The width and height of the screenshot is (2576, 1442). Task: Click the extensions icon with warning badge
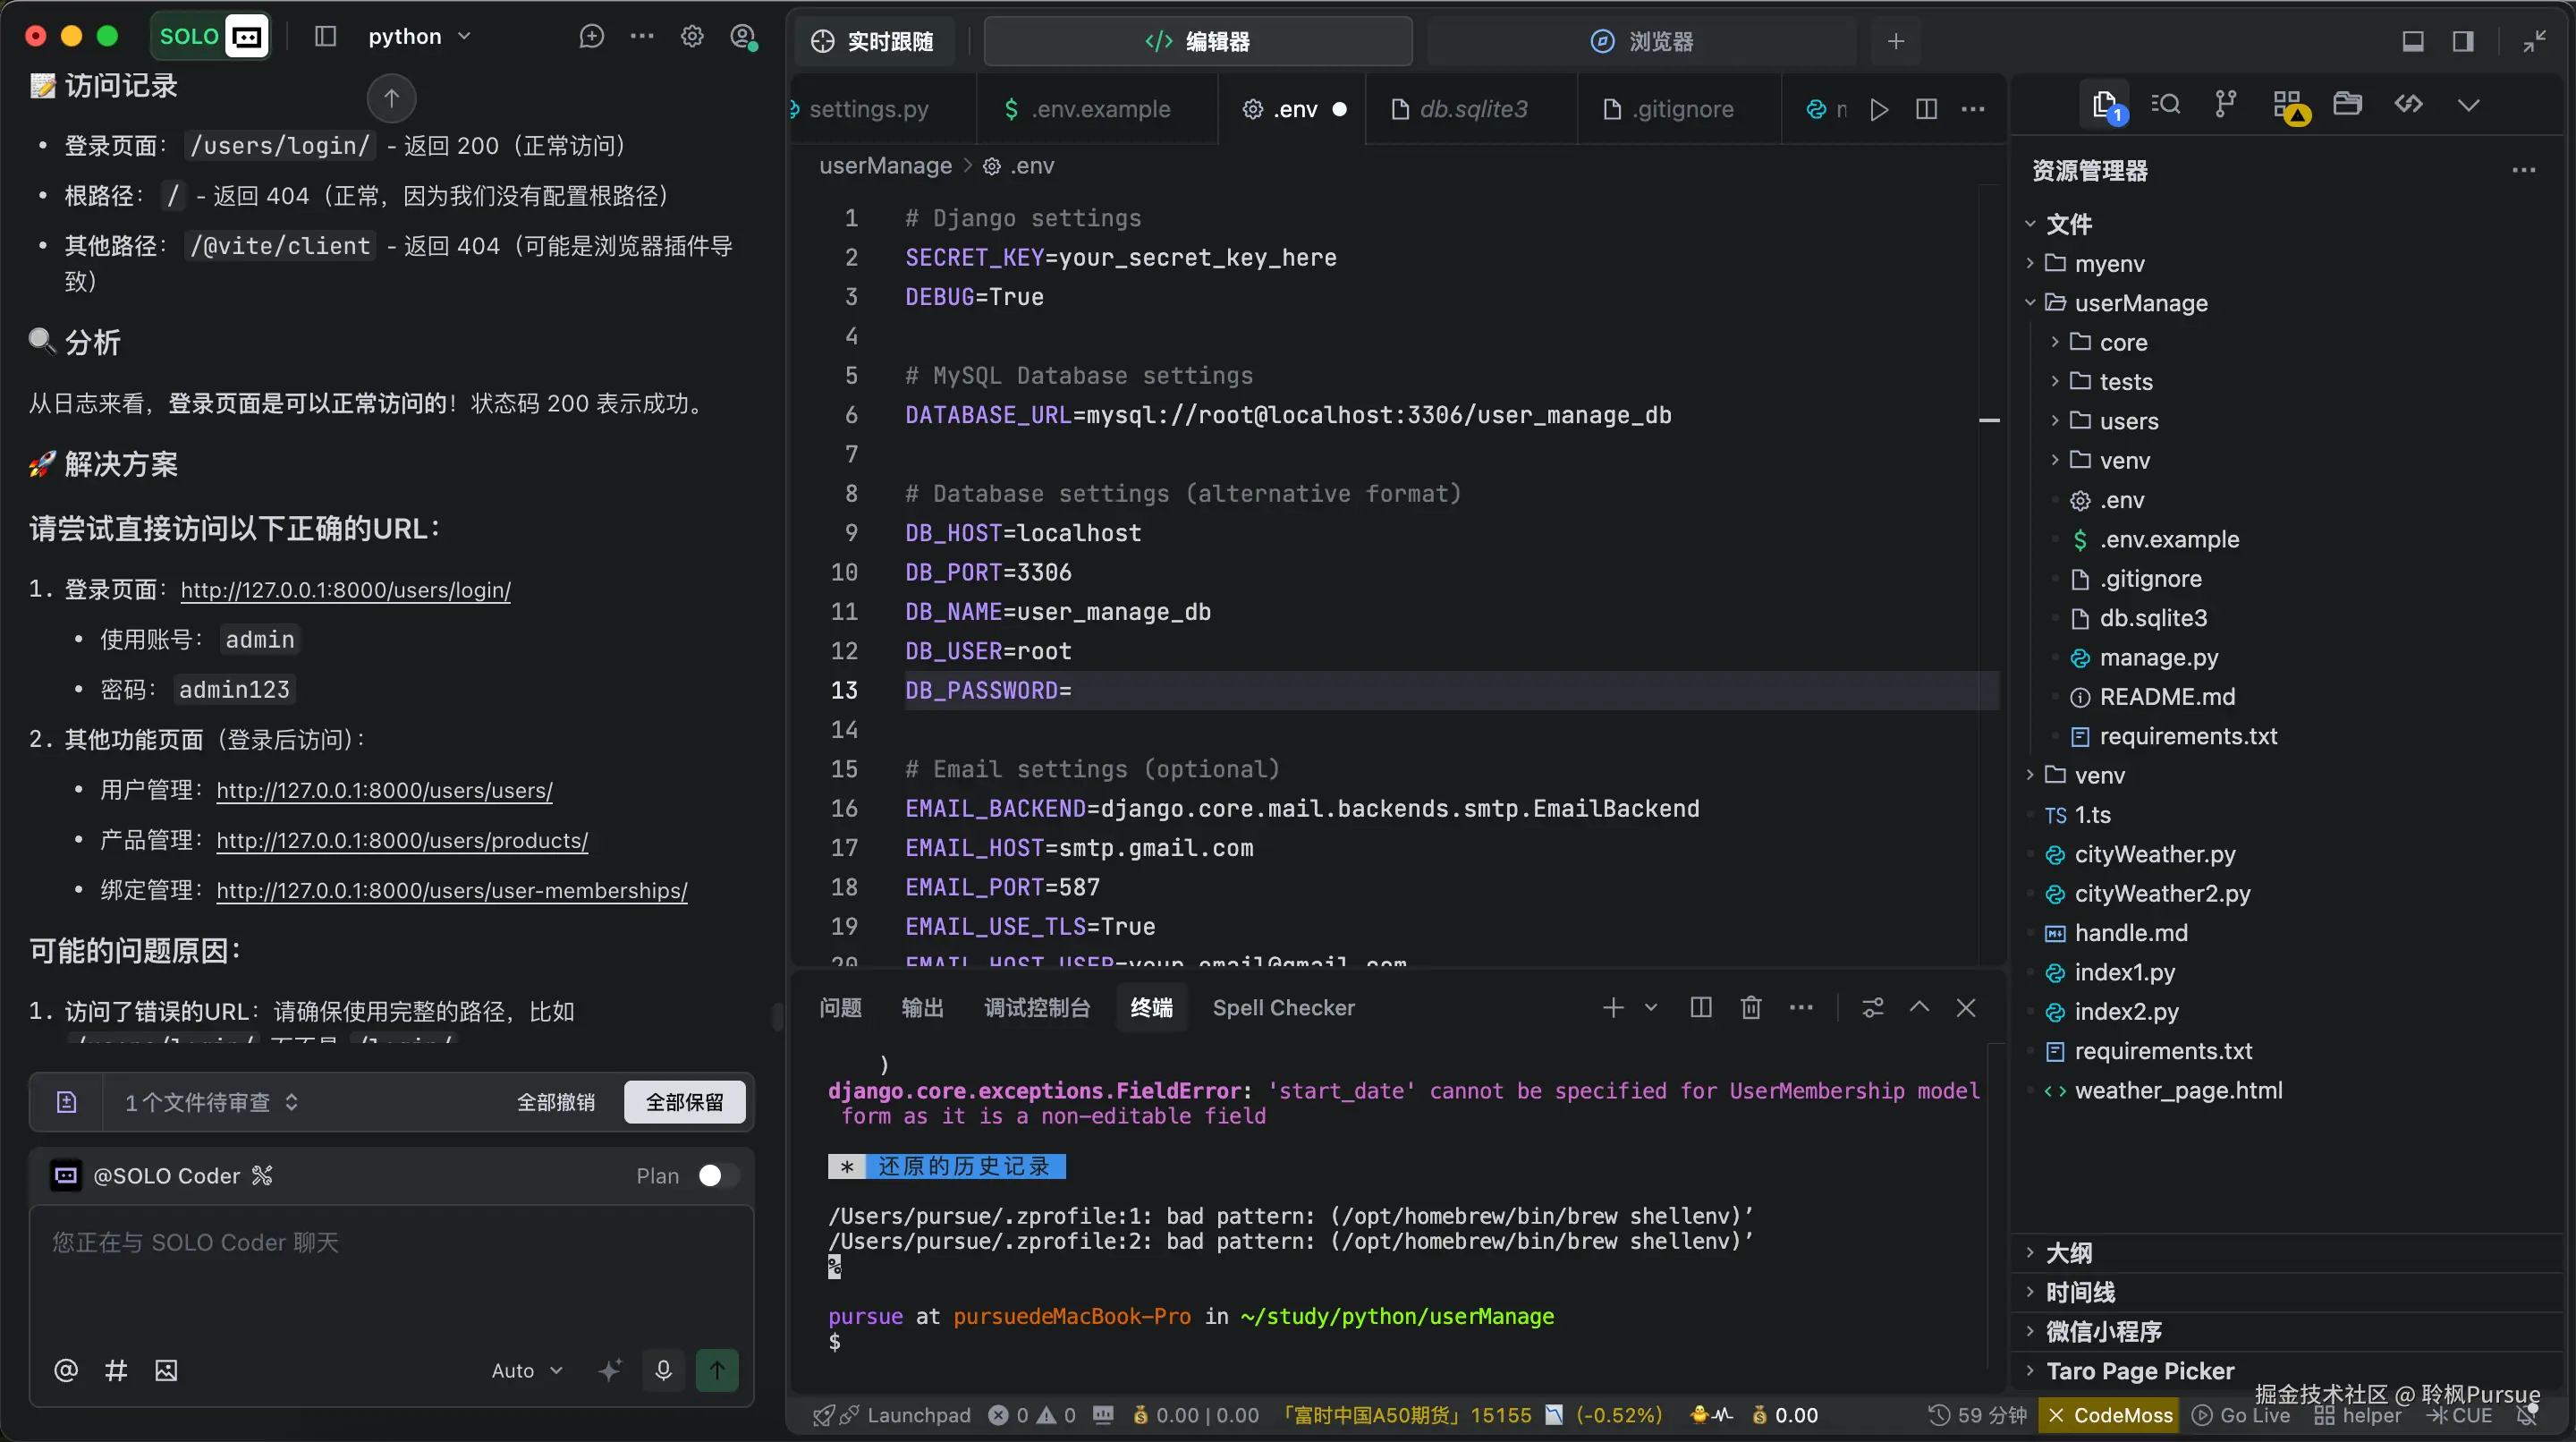[2287, 105]
